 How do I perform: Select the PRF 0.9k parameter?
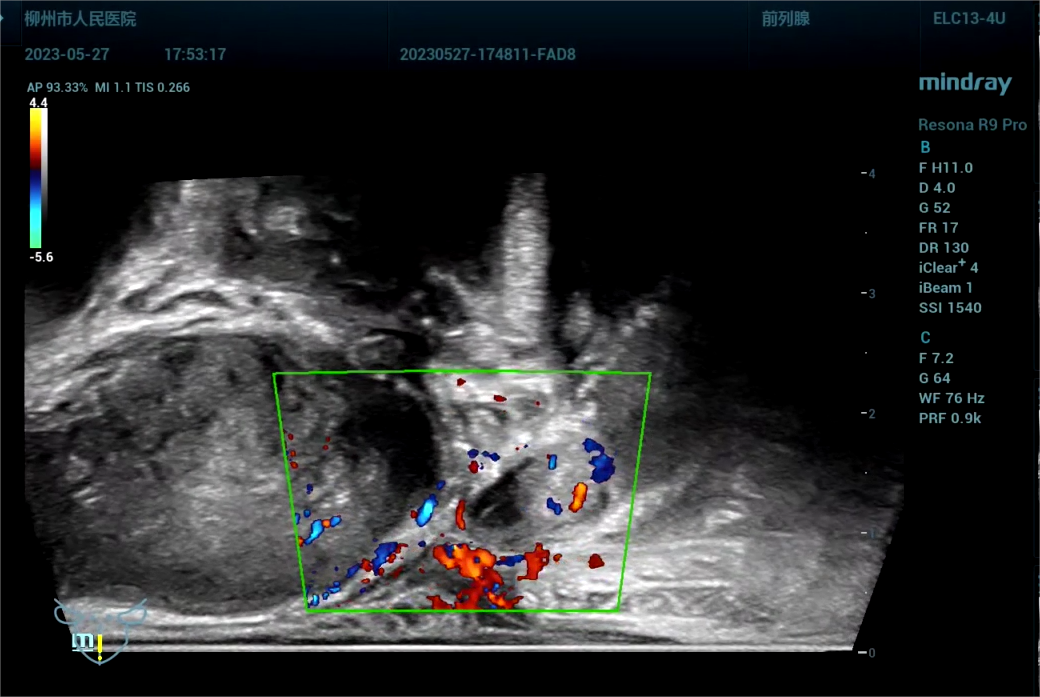pyautogui.click(x=949, y=418)
